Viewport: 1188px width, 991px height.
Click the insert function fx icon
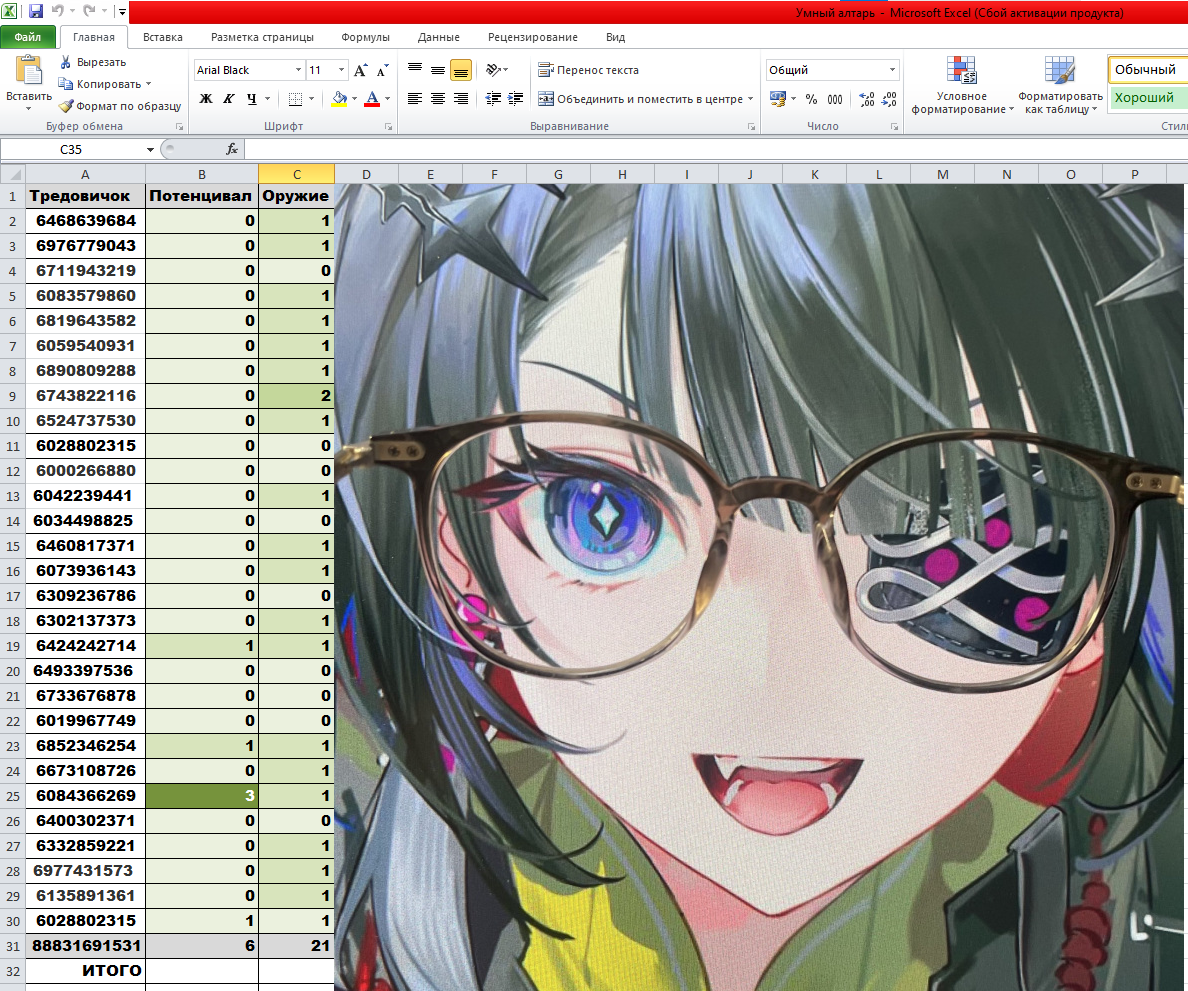click(232, 149)
